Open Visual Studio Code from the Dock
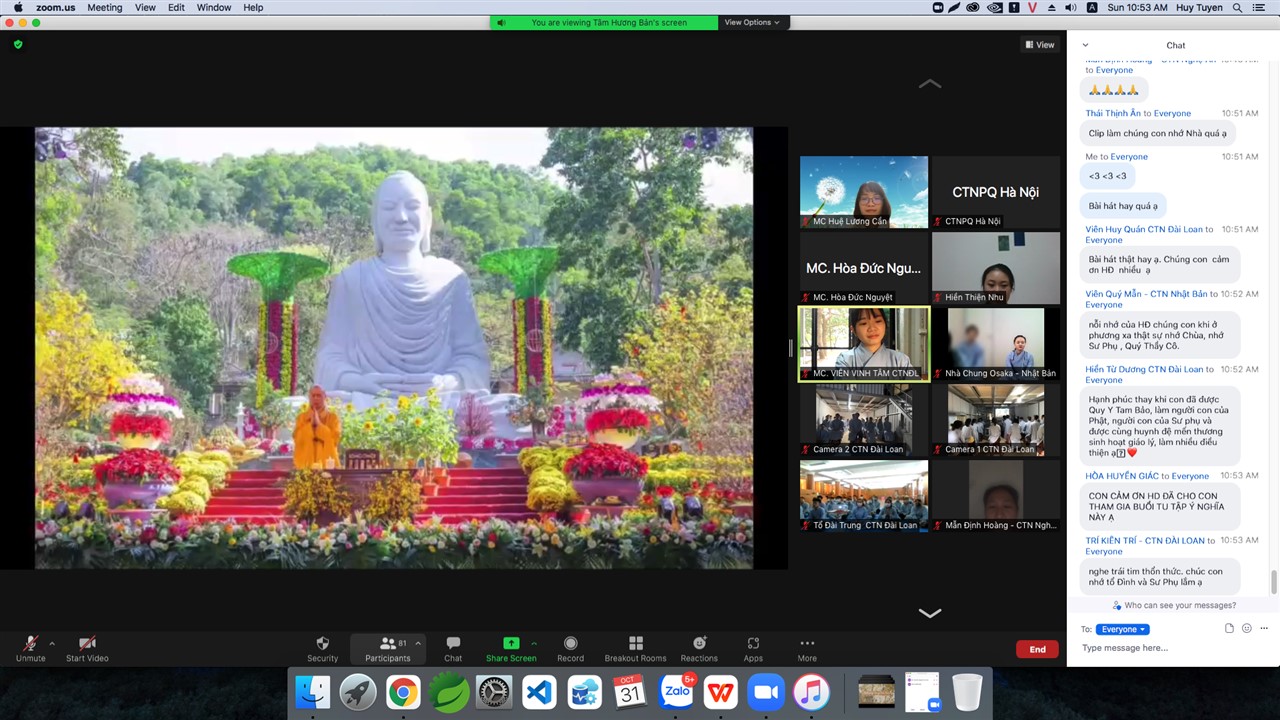This screenshot has height=720, width=1280. pyautogui.click(x=539, y=692)
